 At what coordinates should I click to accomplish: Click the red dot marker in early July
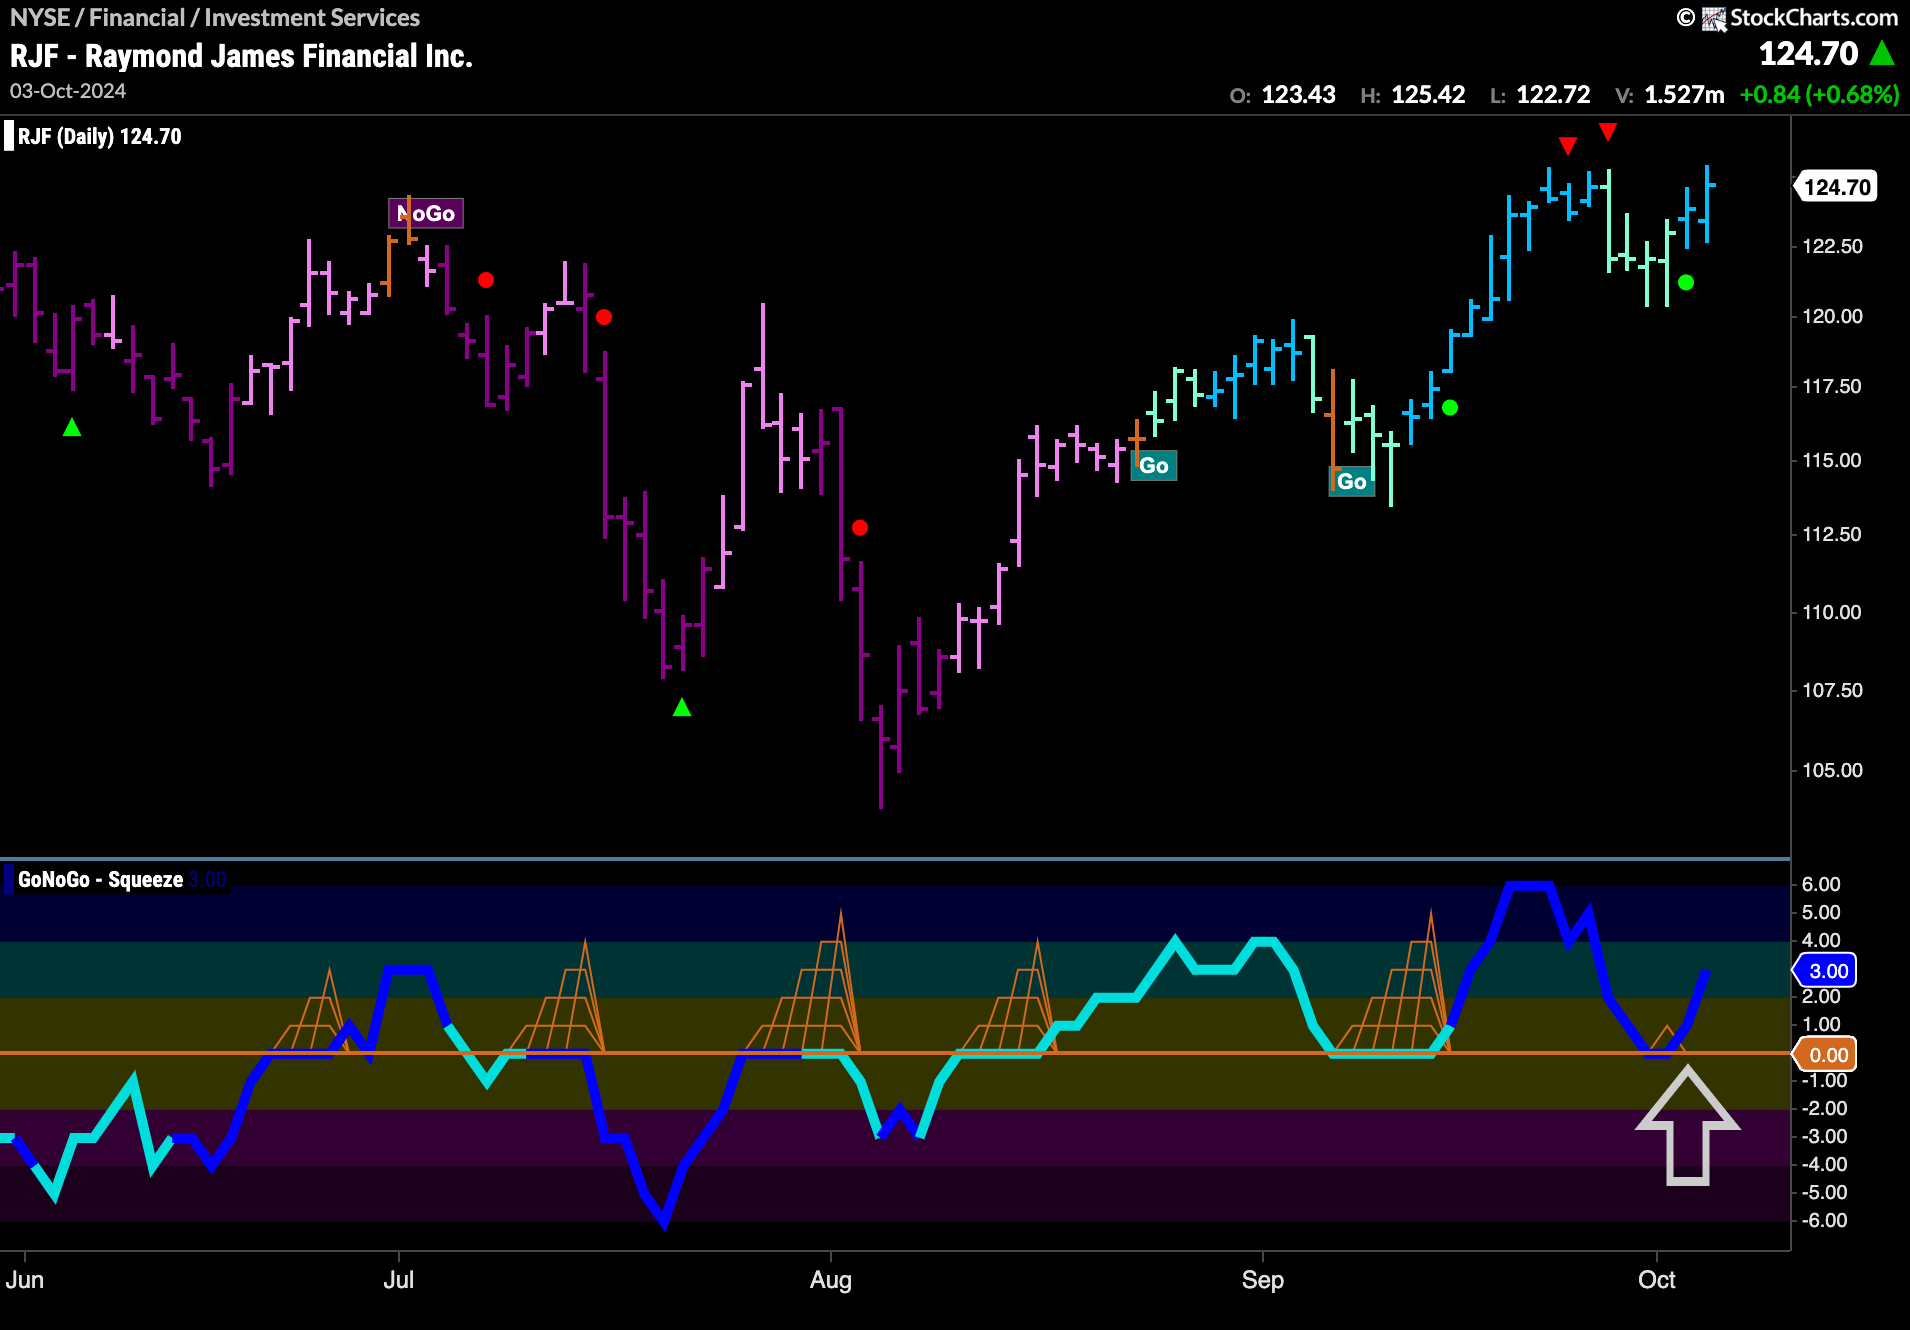(486, 280)
